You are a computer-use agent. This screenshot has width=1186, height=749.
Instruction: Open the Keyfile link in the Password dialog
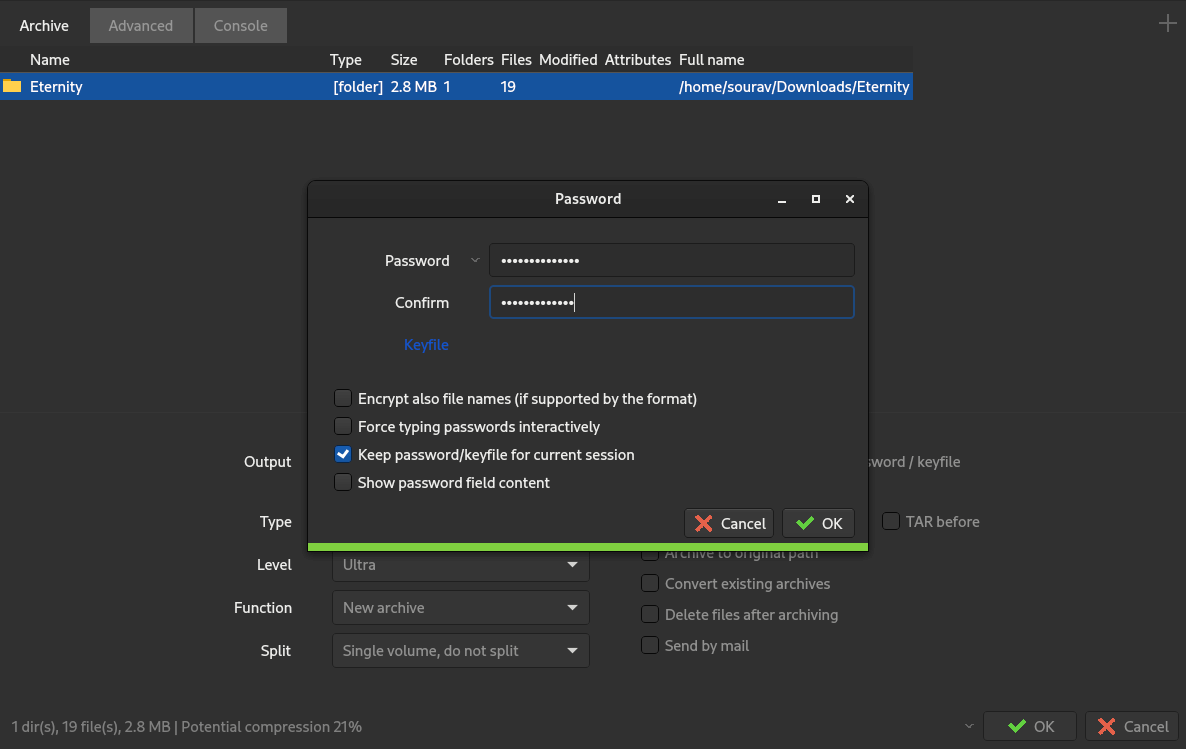[x=426, y=344]
